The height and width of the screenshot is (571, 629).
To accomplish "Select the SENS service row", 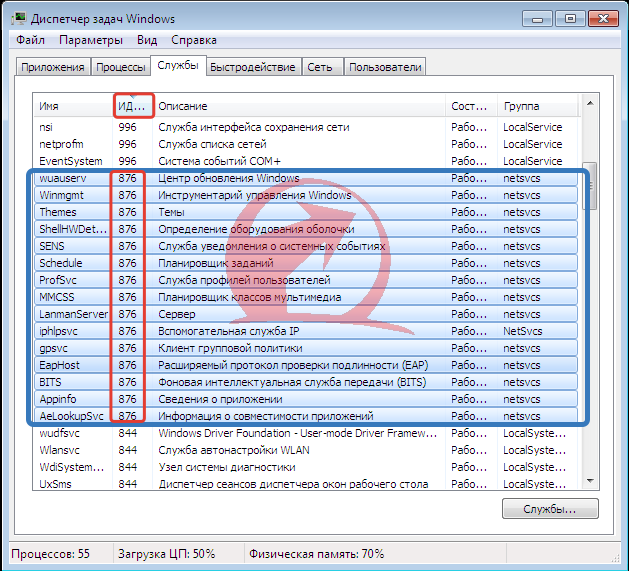I will coord(306,246).
